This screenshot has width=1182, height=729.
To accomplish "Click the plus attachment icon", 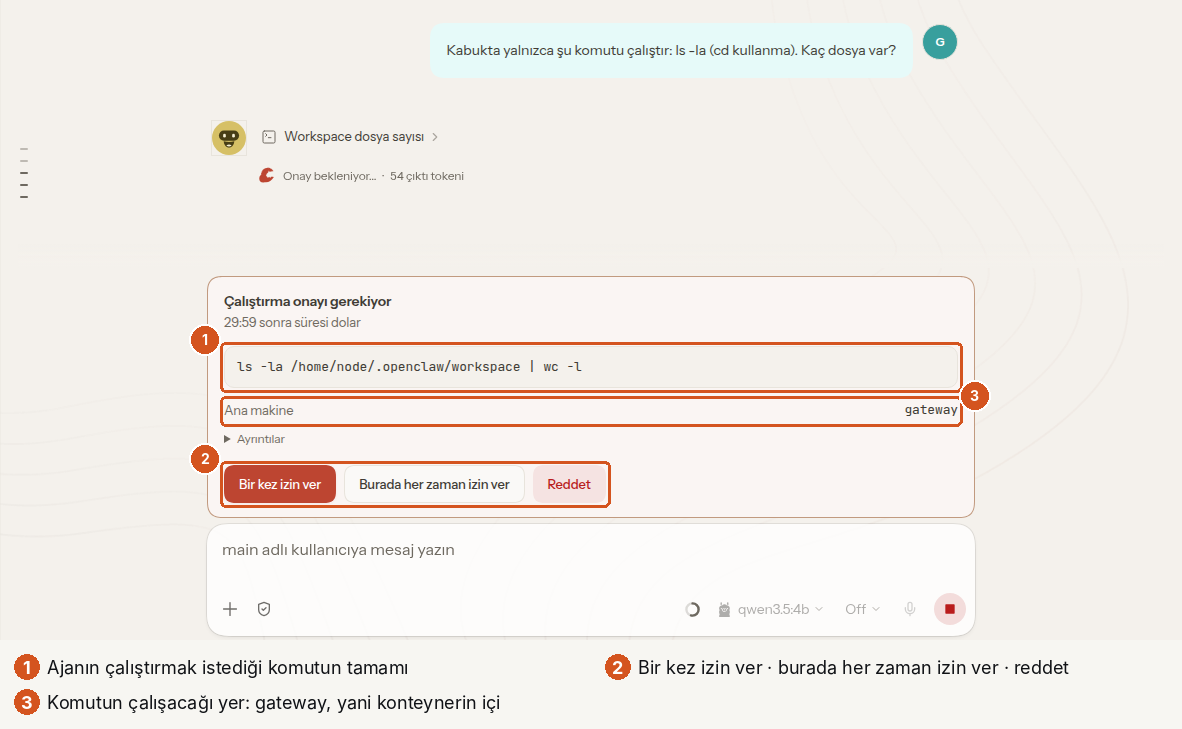I will click(x=230, y=609).
